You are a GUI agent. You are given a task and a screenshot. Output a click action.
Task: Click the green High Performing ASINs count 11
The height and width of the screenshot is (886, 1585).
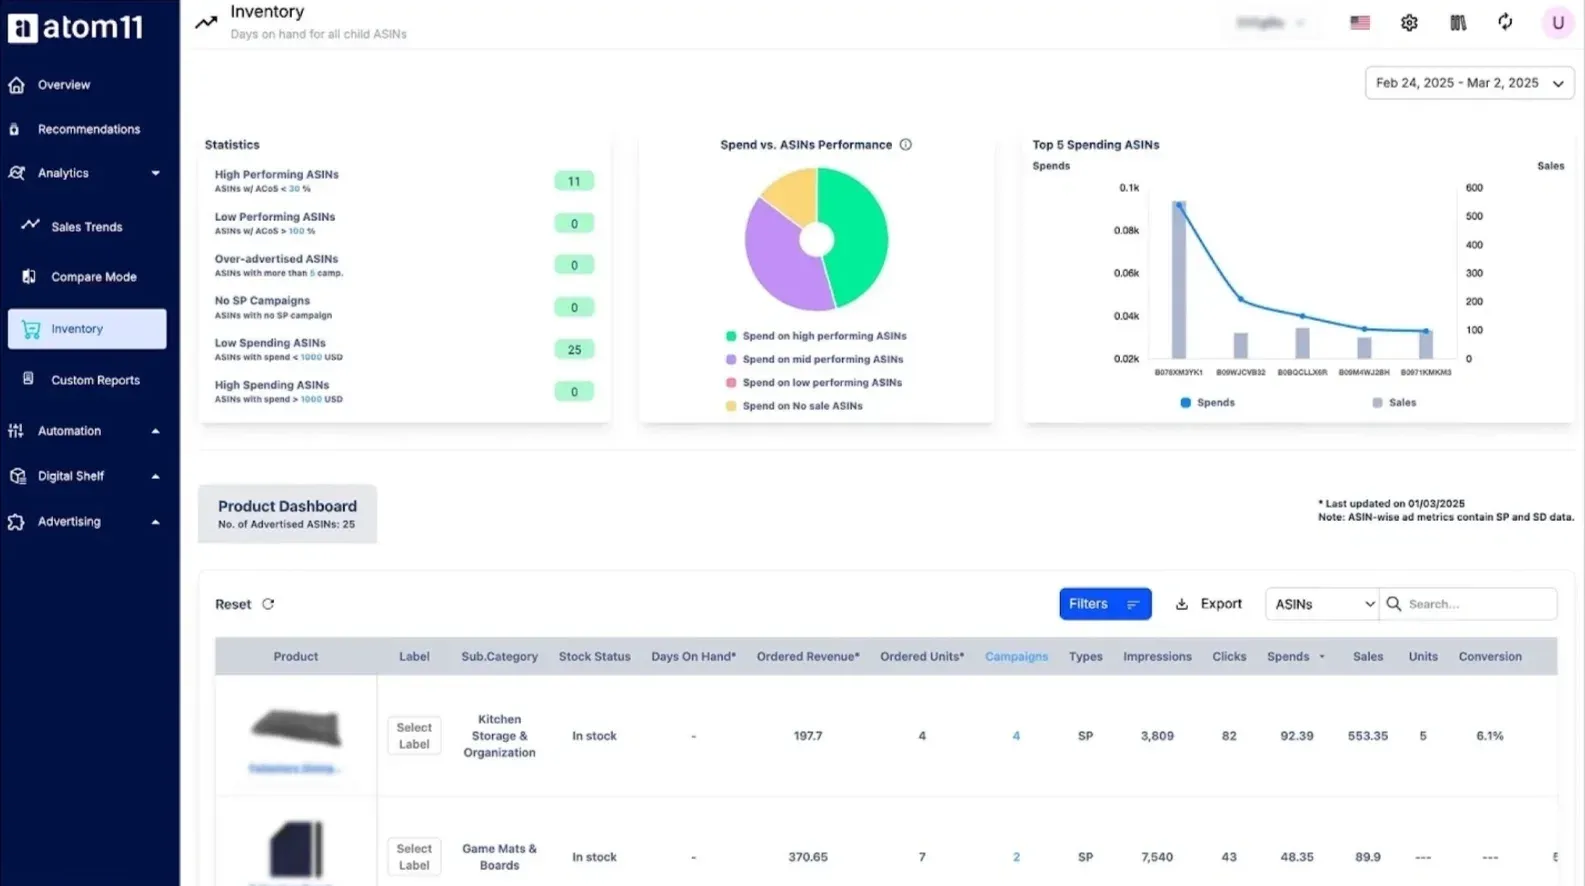574,181
